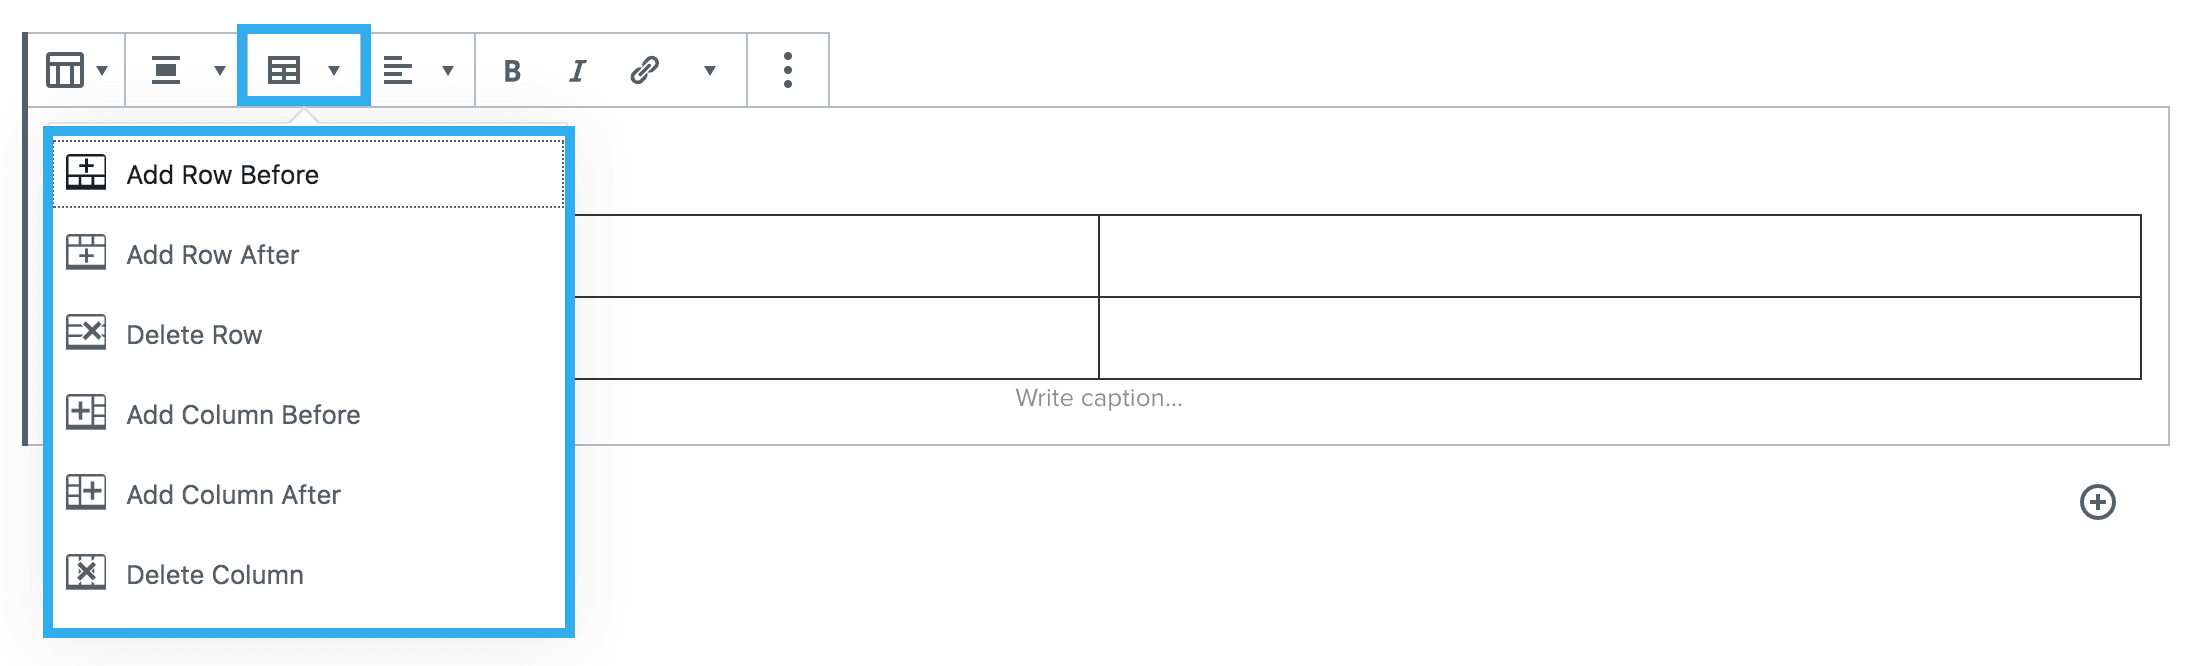This screenshot has height=666, width=2198.
Task: Expand the link options dropdown arrow
Action: coord(710,71)
